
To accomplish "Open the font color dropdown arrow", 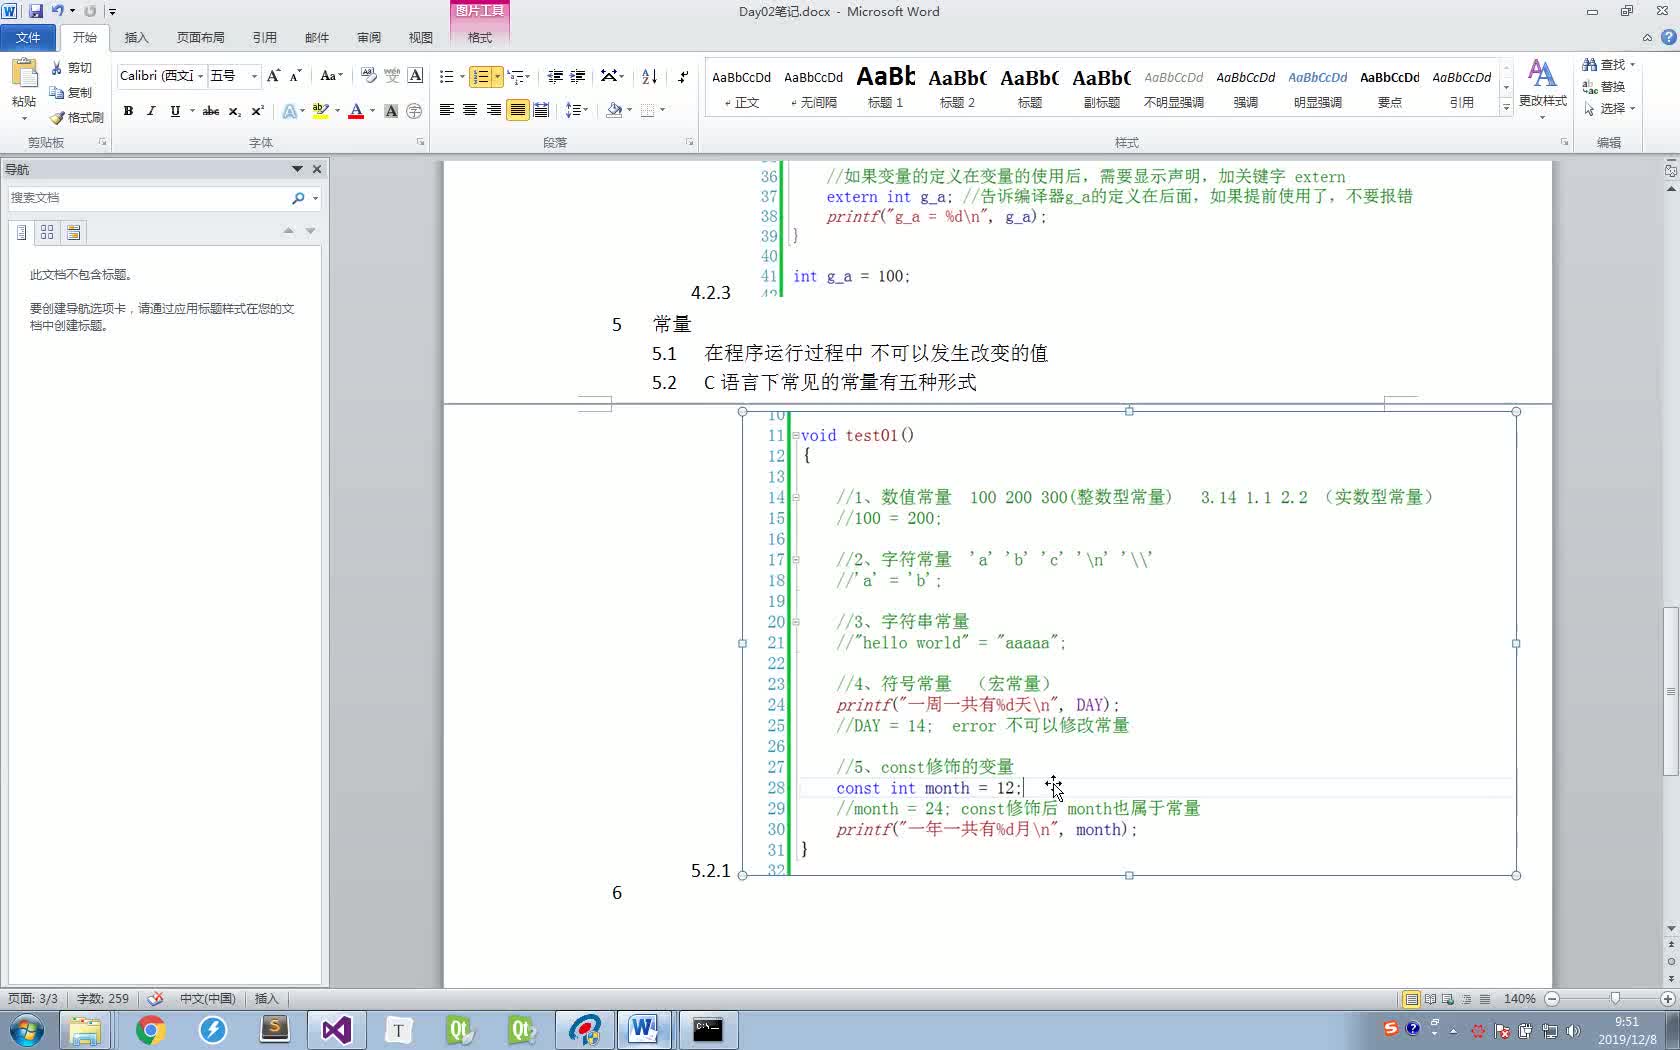I will pyautogui.click(x=372, y=111).
